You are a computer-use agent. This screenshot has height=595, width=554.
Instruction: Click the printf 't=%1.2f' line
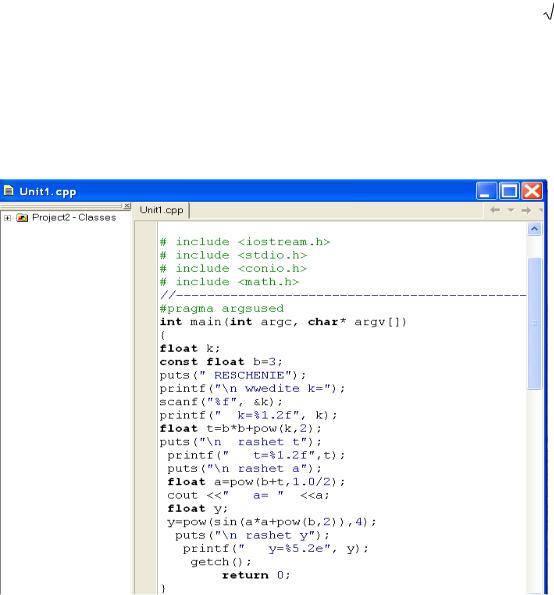[256, 455]
